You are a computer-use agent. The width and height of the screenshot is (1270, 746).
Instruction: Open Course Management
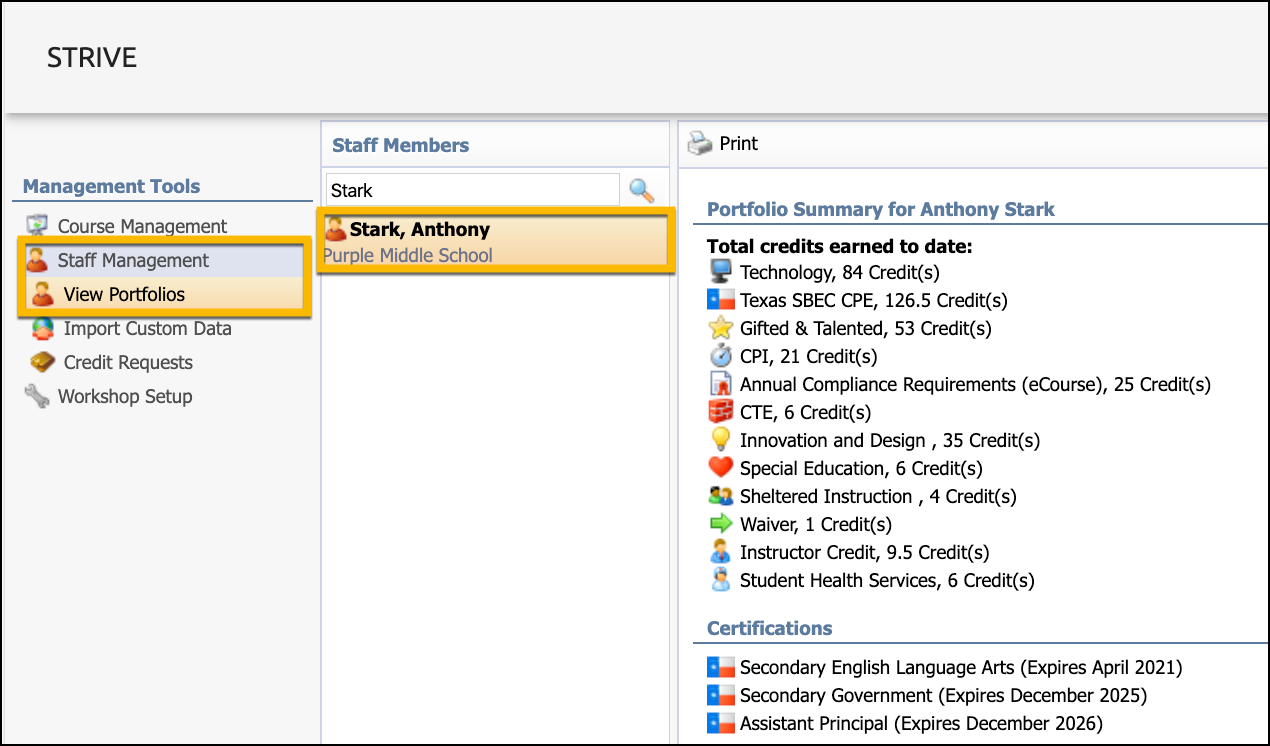[142, 226]
